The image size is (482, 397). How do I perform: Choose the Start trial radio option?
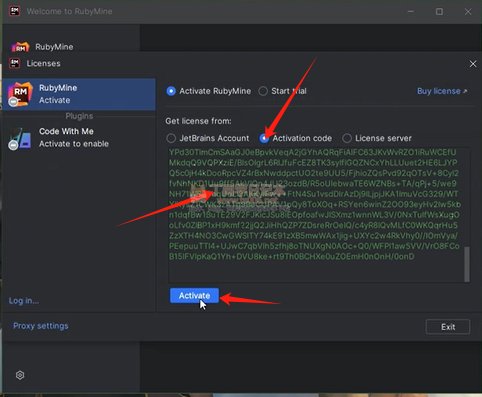coord(263,91)
